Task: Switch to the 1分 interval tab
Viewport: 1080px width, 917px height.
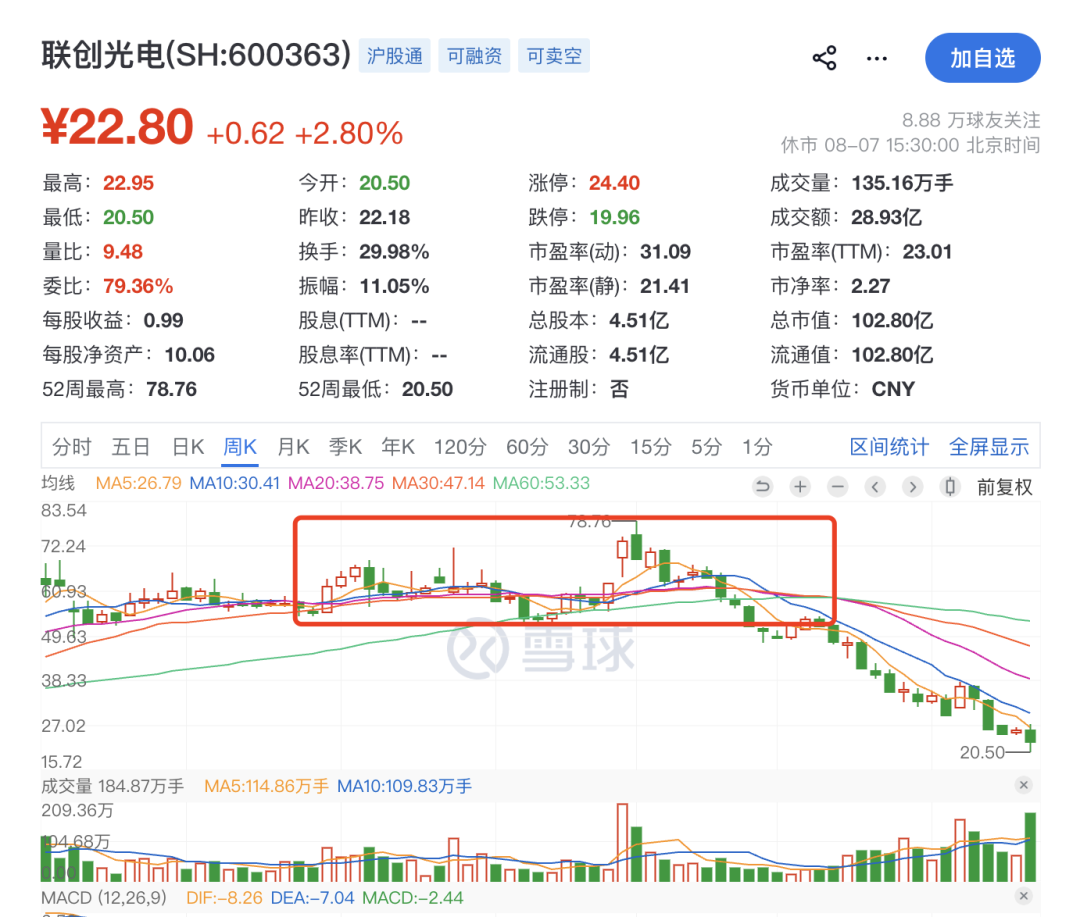Action: point(757,447)
